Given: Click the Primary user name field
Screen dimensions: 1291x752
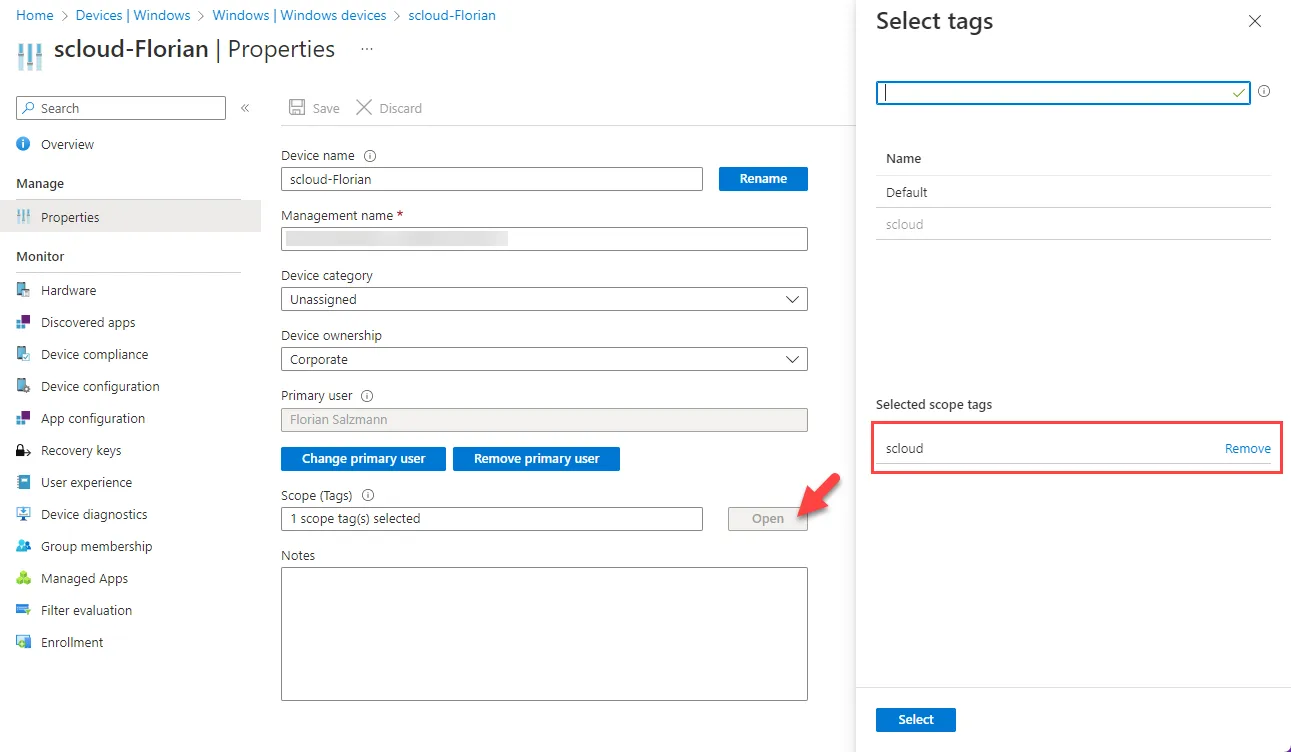Looking at the screenshot, I should point(544,419).
